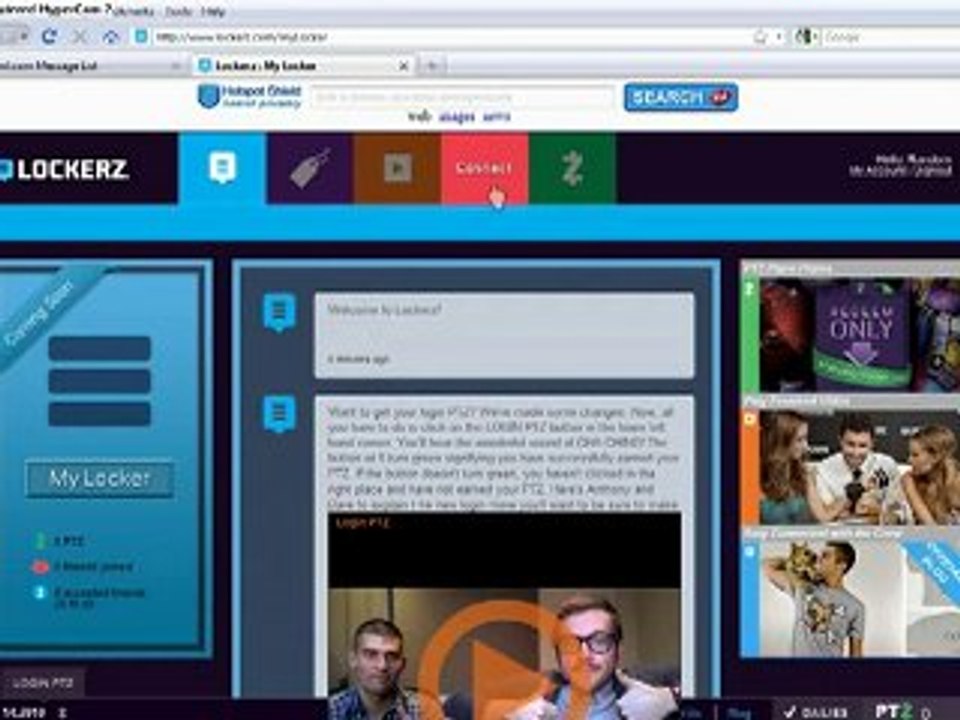
Task: Open the Welcome to Lockerz message
Action: click(x=504, y=336)
